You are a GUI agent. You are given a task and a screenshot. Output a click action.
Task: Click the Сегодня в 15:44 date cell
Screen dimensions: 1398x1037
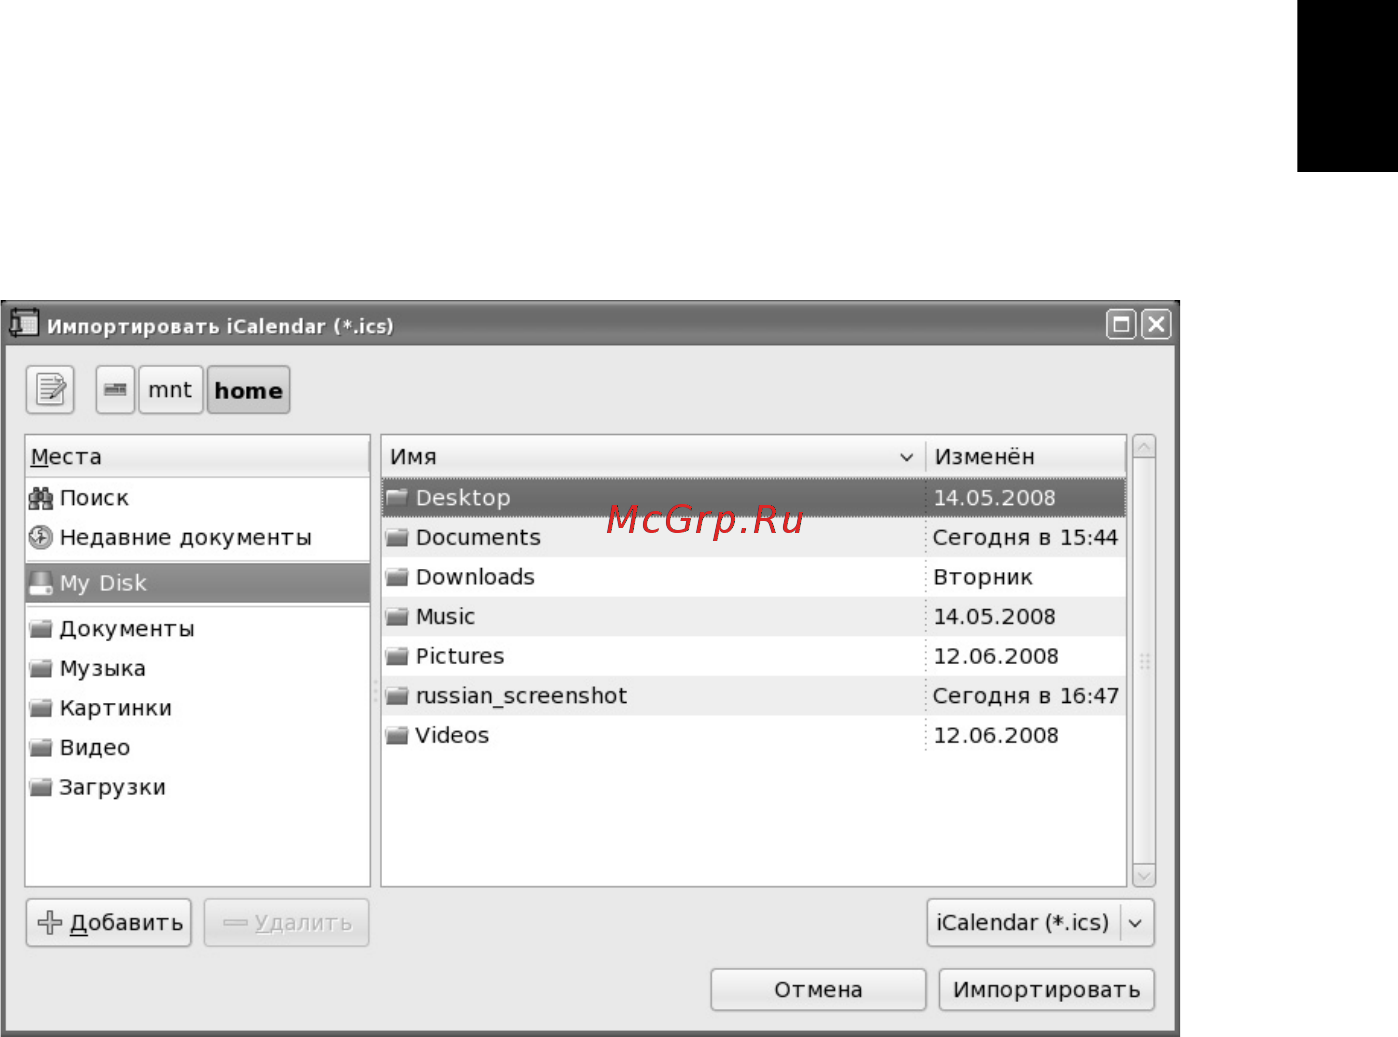click(1025, 537)
